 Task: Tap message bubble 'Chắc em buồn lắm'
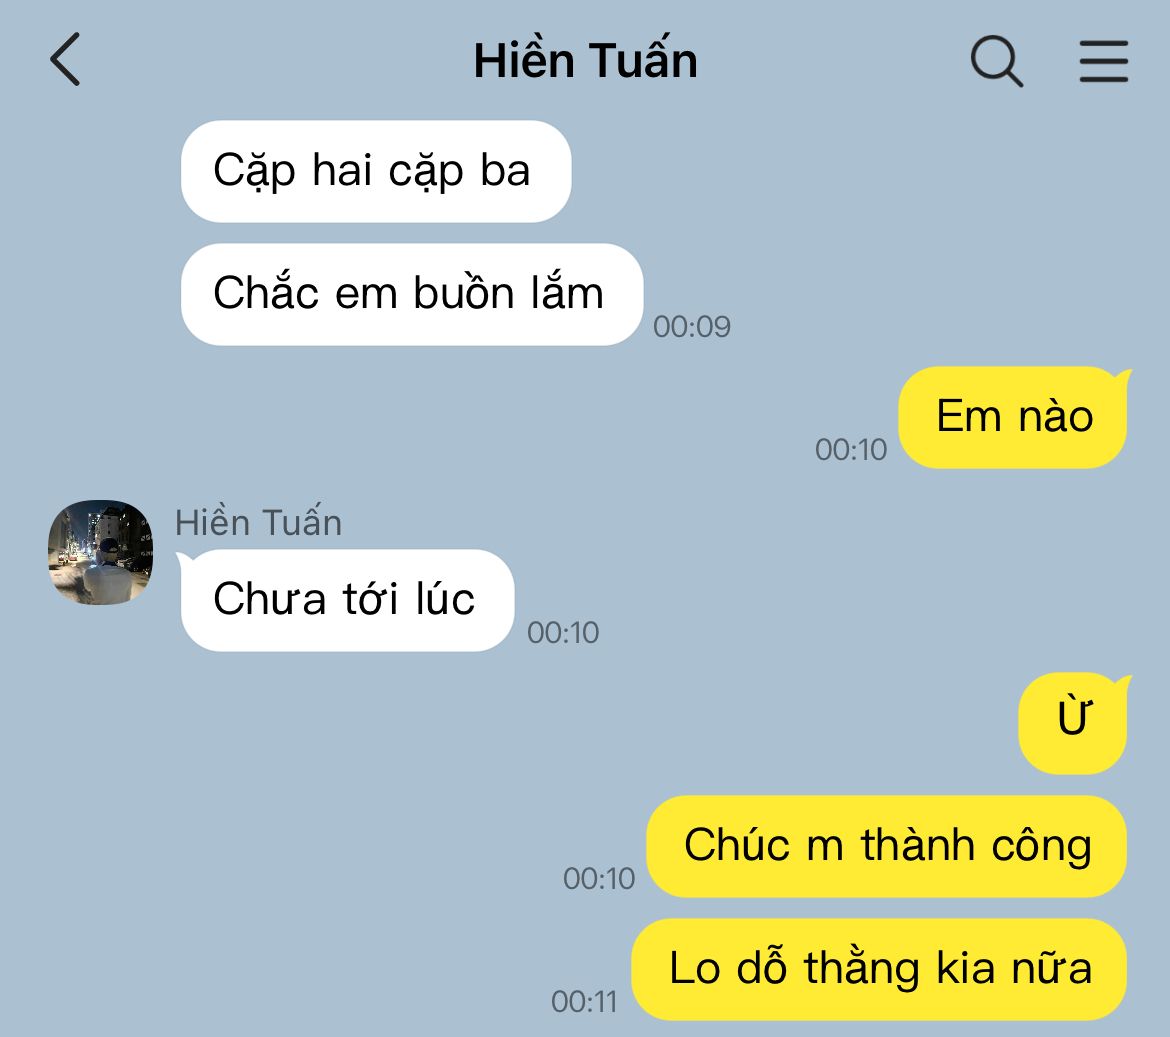click(412, 294)
